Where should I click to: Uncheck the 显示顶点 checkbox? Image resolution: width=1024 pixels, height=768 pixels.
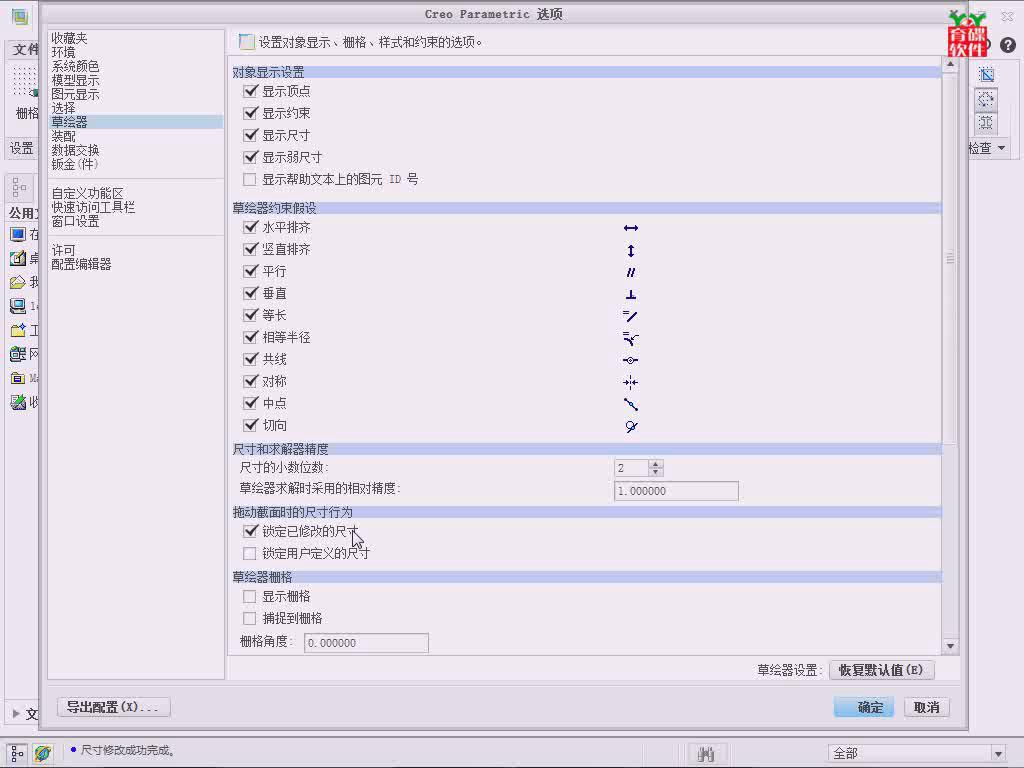point(250,91)
